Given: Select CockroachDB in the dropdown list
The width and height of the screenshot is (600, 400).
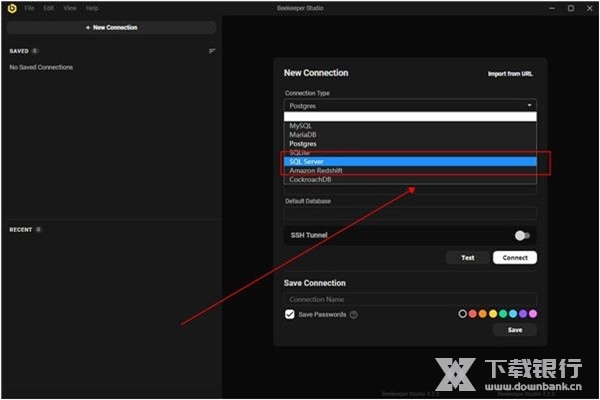Looking at the screenshot, I should 410,179.
